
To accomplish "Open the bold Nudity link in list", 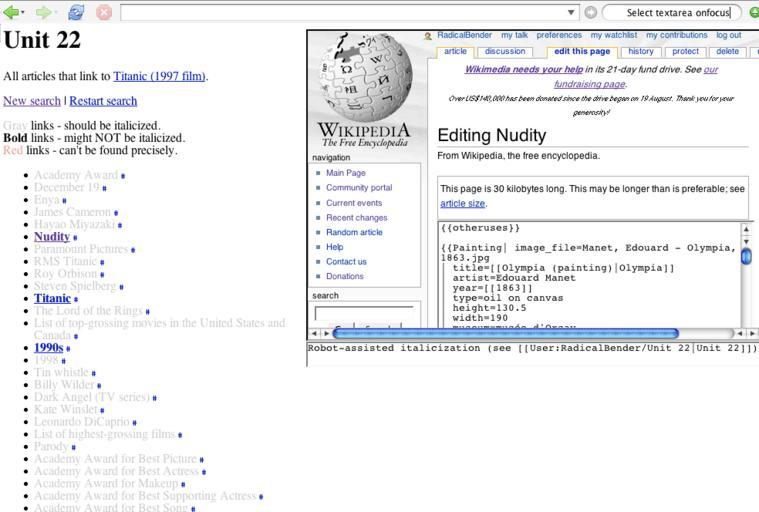I will pyautogui.click(x=51, y=237).
